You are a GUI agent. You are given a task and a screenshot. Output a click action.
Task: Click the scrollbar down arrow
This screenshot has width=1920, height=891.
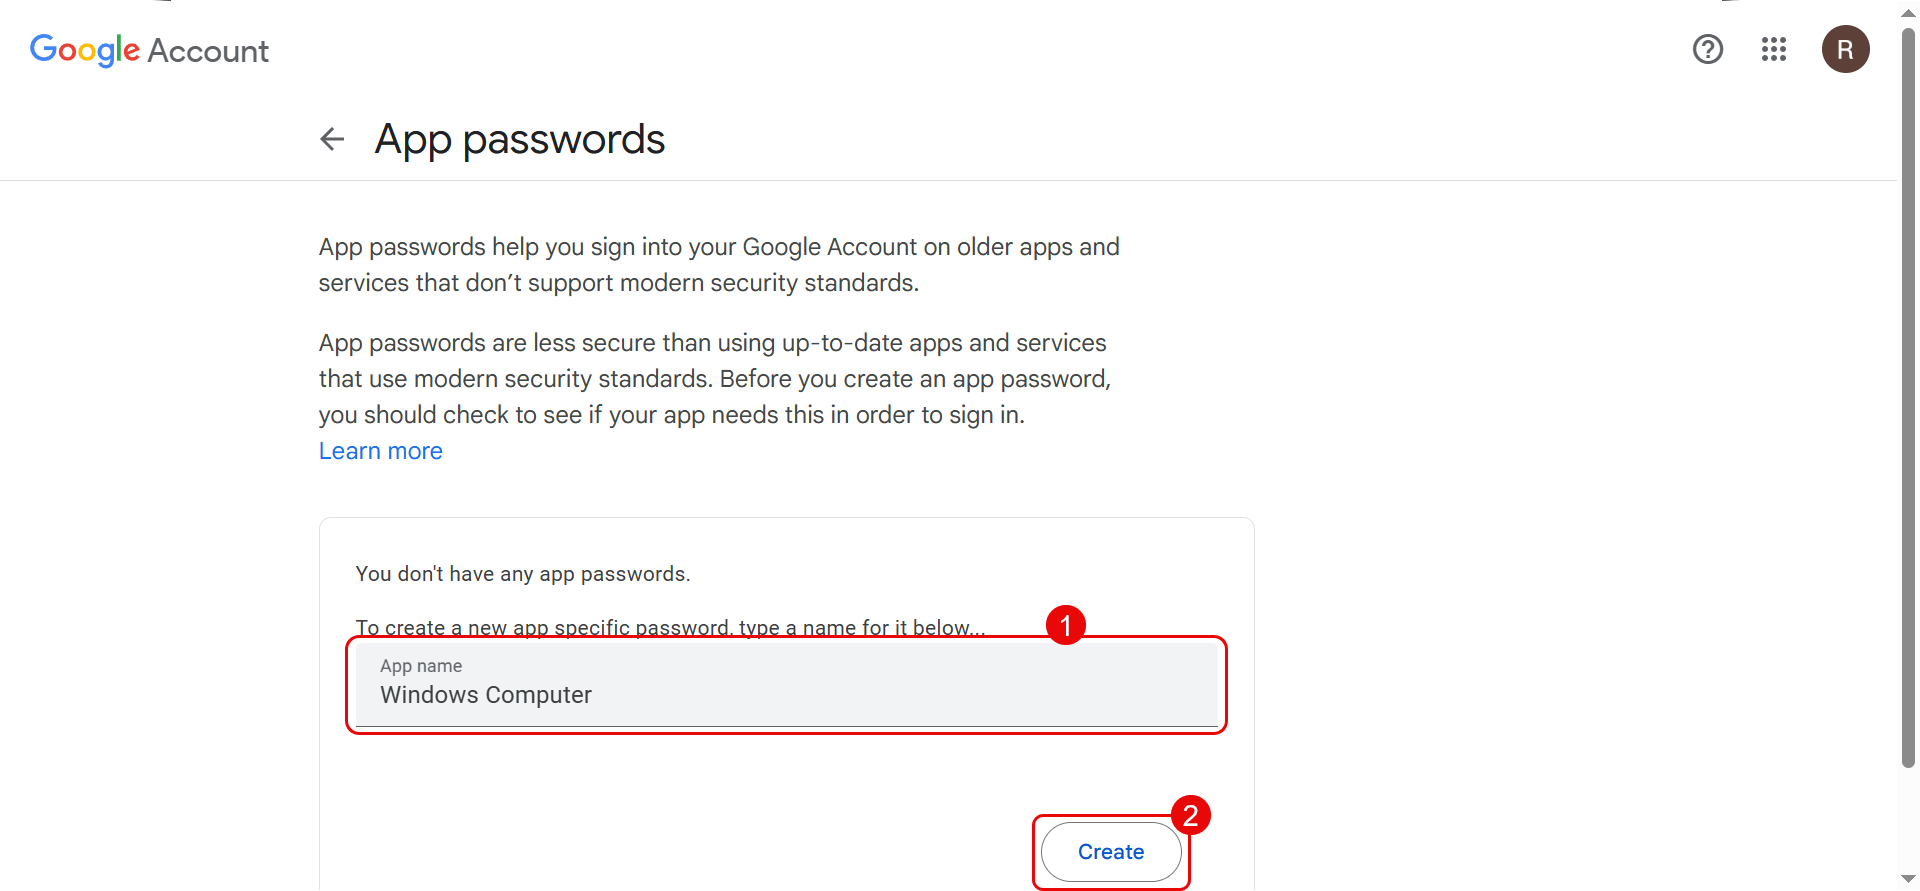coord(1906,877)
